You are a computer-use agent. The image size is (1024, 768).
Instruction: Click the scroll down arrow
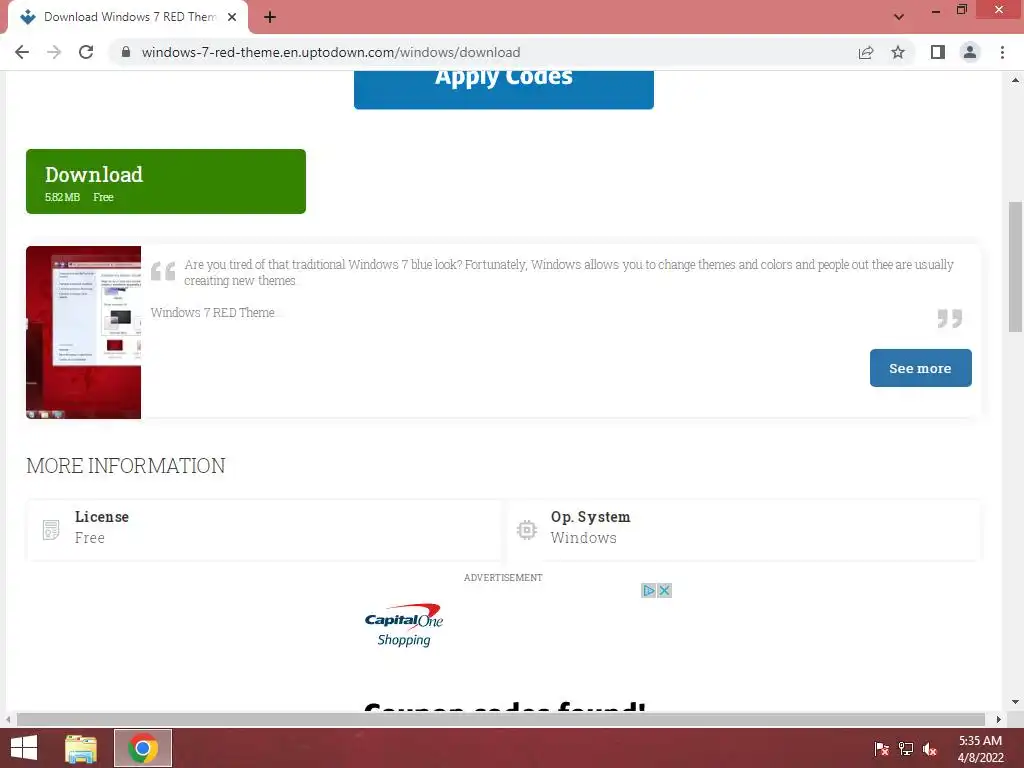(1015, 702)
